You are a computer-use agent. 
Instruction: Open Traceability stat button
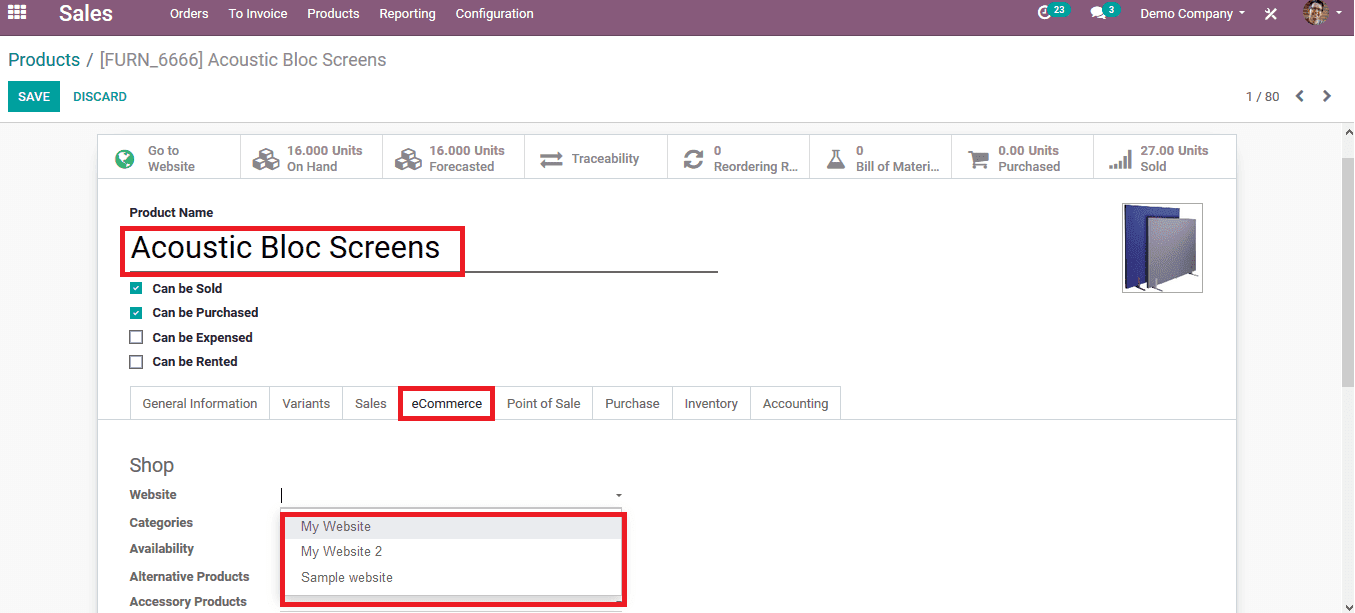(596, 158)
